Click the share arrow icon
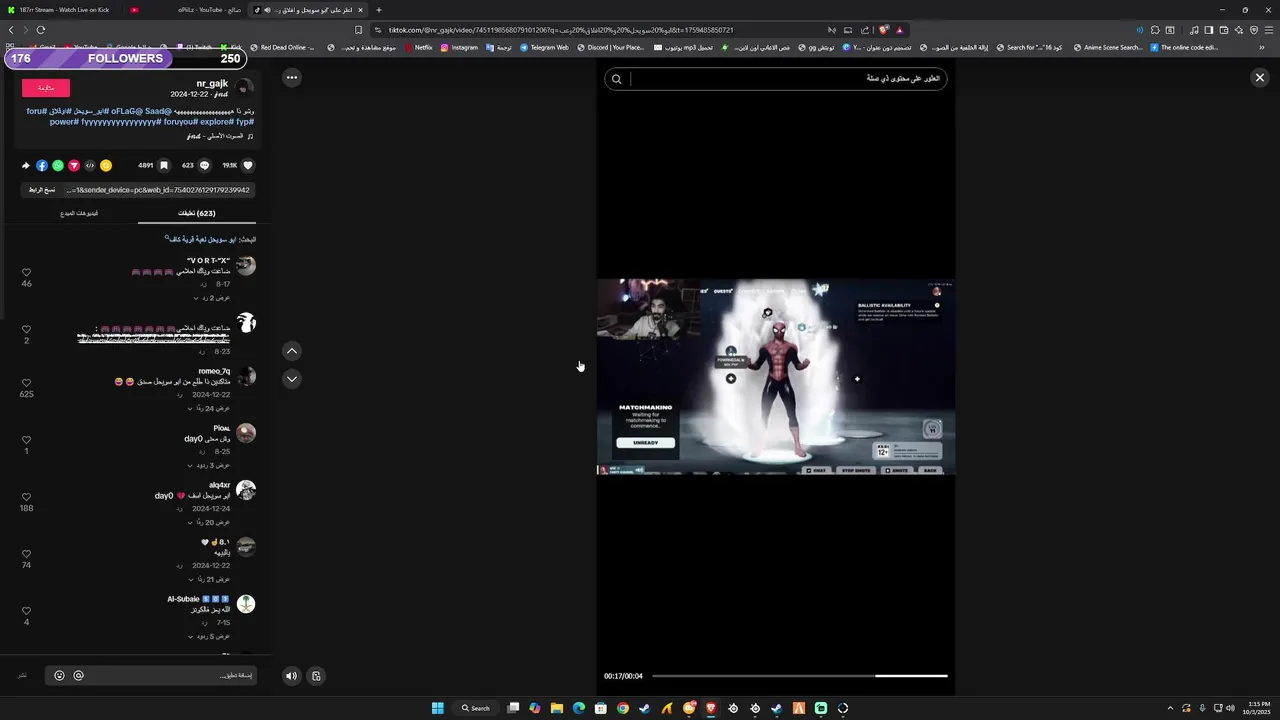Screen dimensions: 1280x720 pyautogui.click(x=26, y=165)
